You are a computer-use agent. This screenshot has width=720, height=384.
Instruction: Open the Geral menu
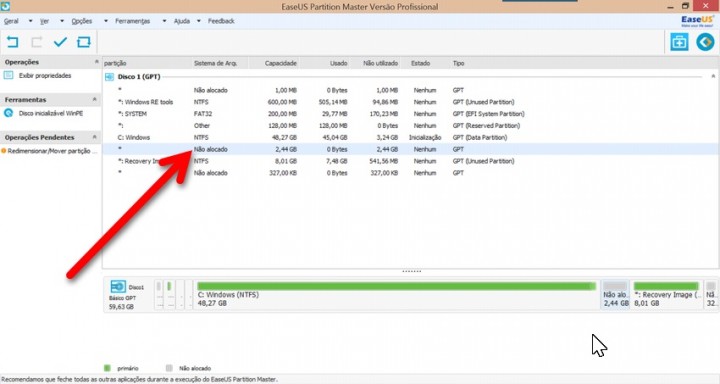click(x=11, y=21)
